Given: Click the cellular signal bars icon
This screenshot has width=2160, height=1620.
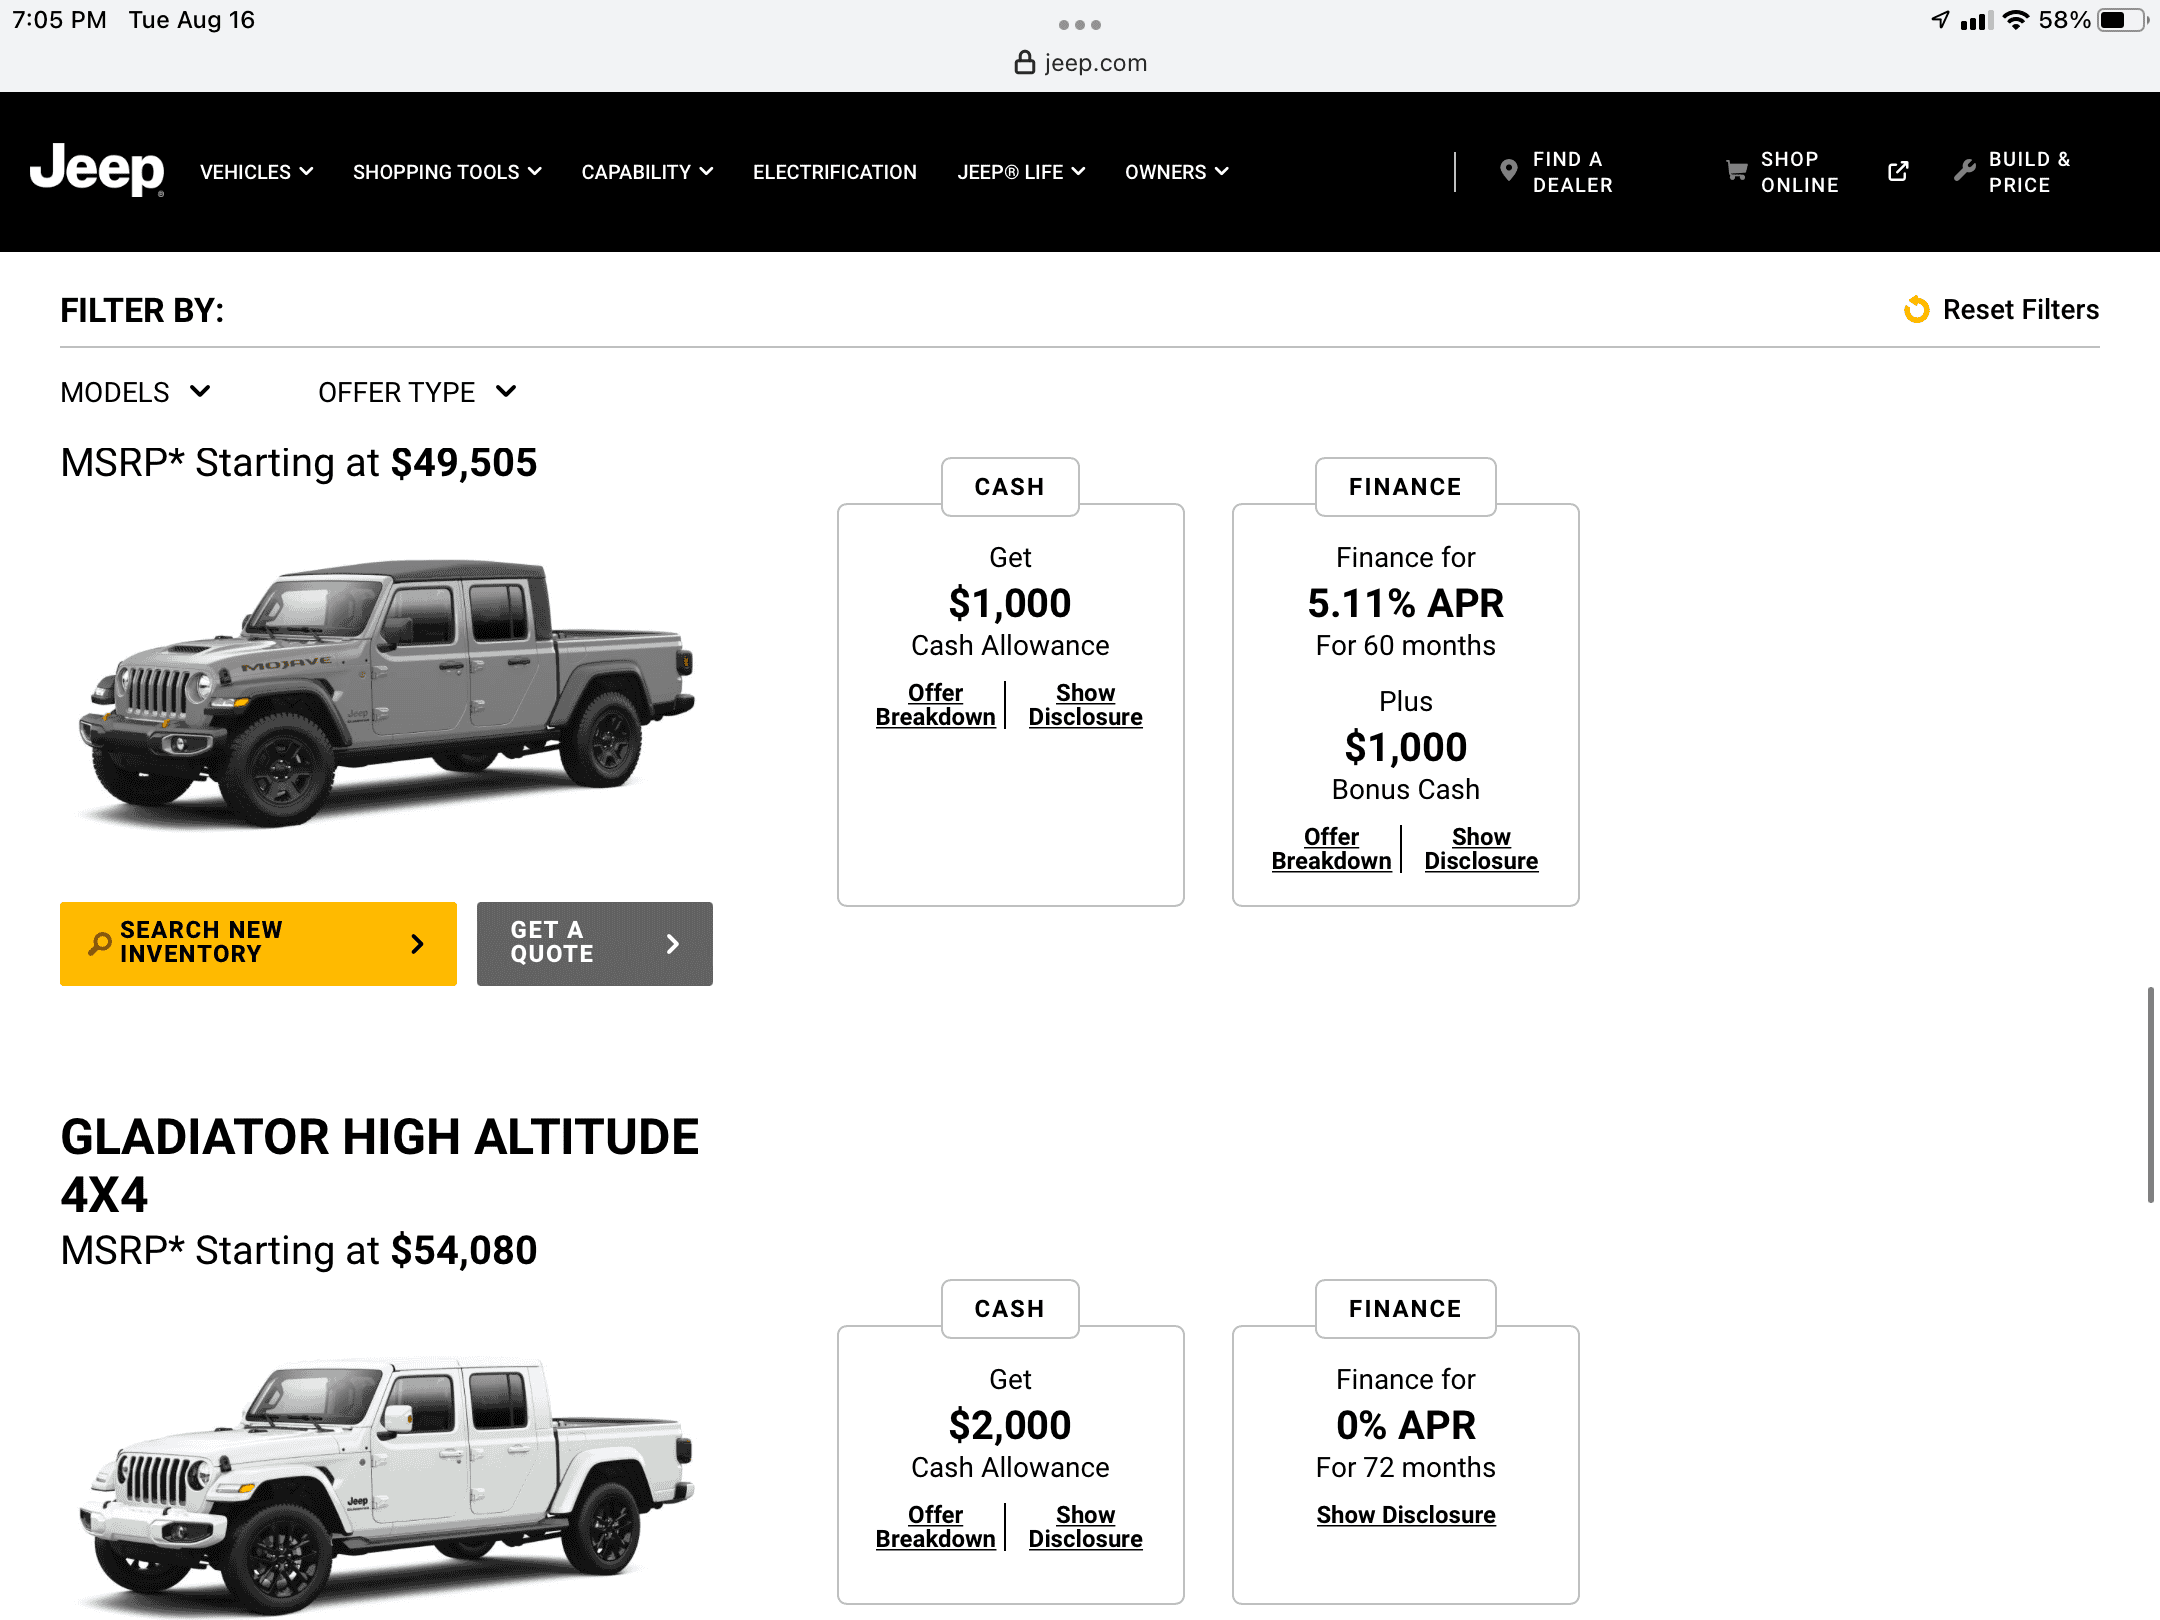Looking at the screenshot, I should pyautogui.click(x=1977, y=20).
